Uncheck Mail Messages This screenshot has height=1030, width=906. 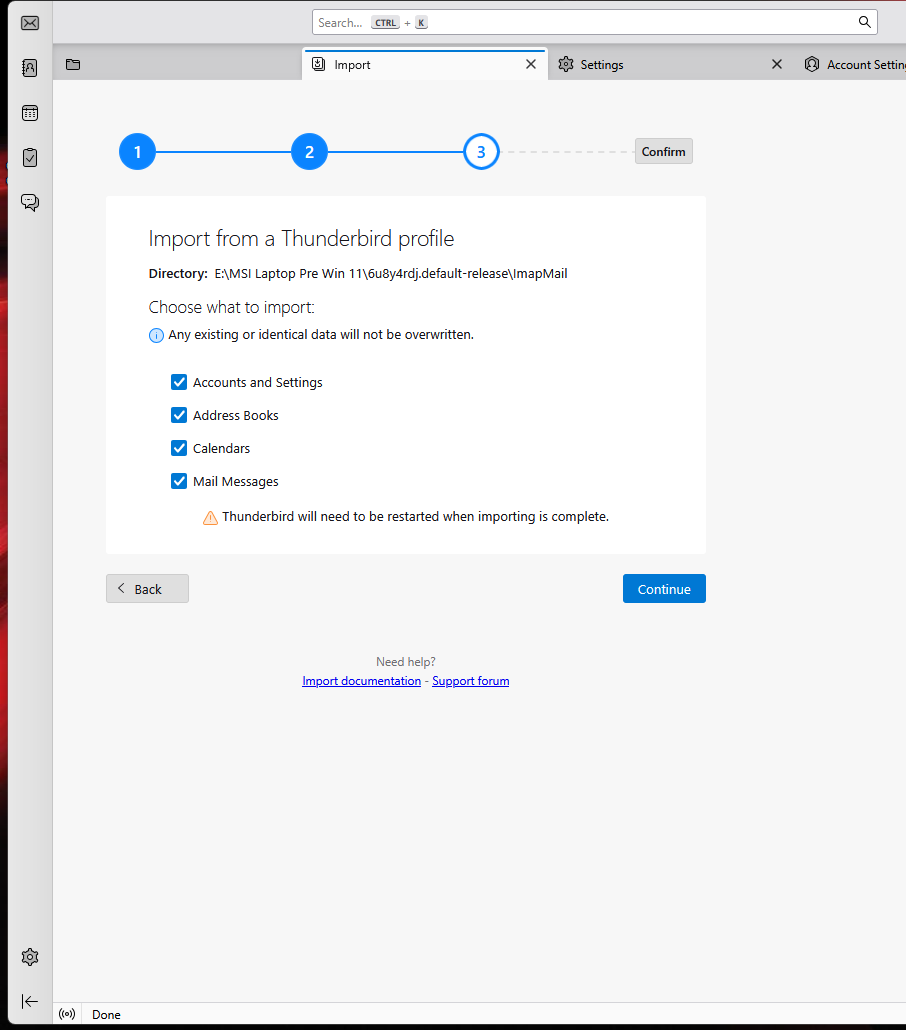pyautogui.click(x=179, y=481)
